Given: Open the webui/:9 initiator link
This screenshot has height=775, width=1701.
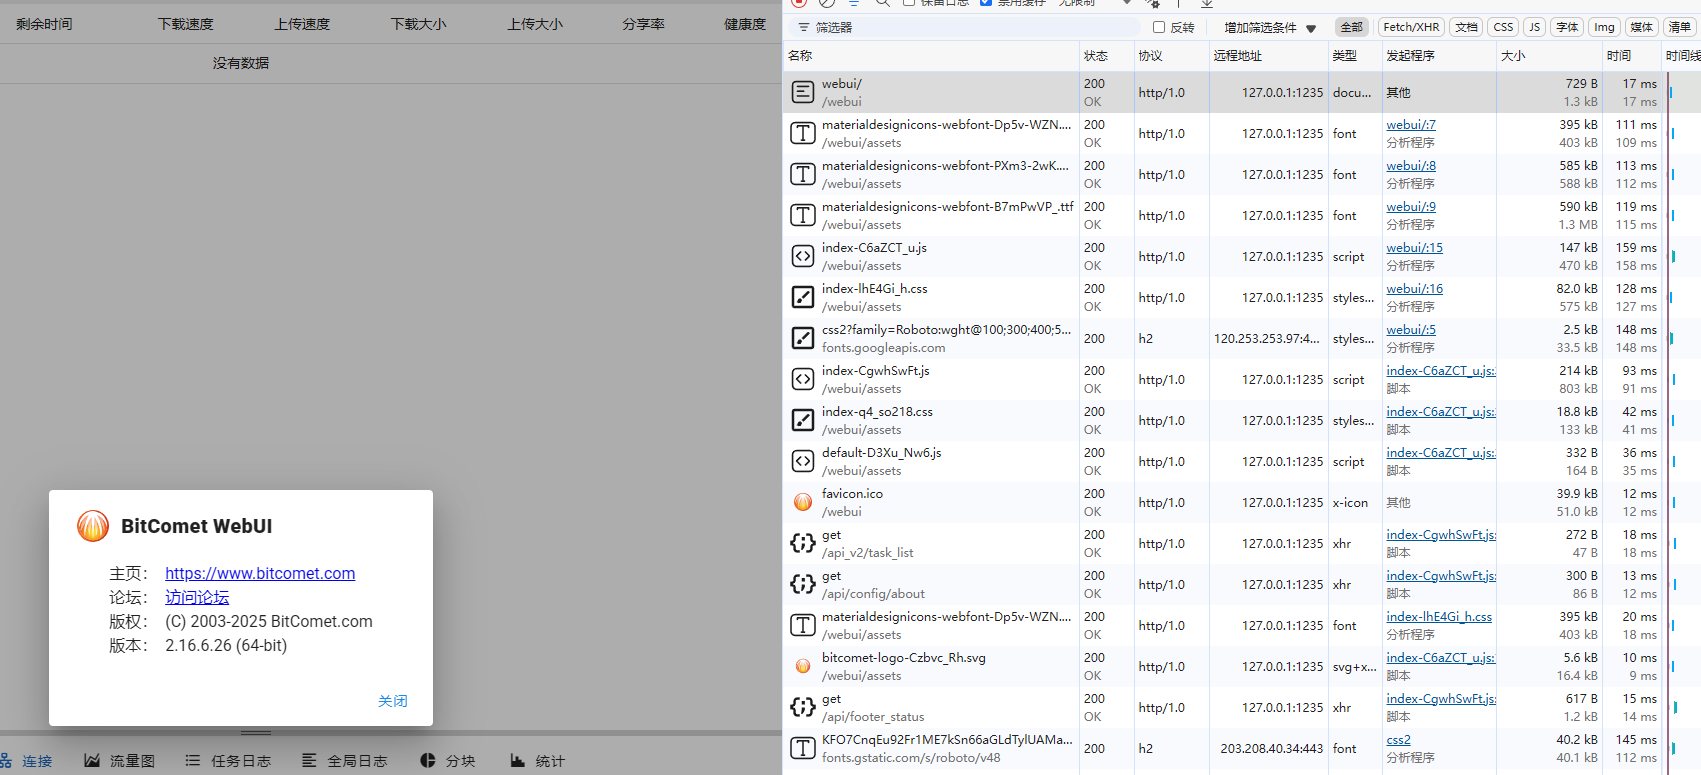Looking at the screenshot, I should pos(1411,207).
